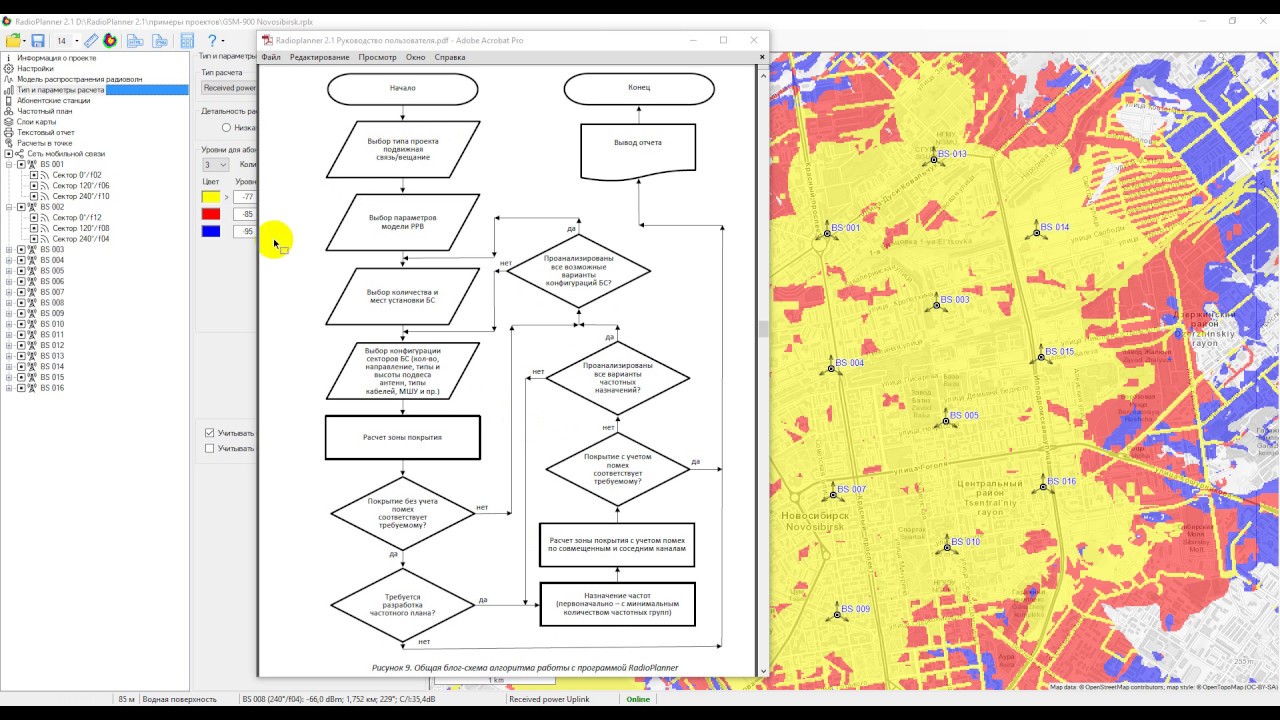Open the help question mark icon
The height and width of the screenshot is (720, 1280).
tap(211, 41)
